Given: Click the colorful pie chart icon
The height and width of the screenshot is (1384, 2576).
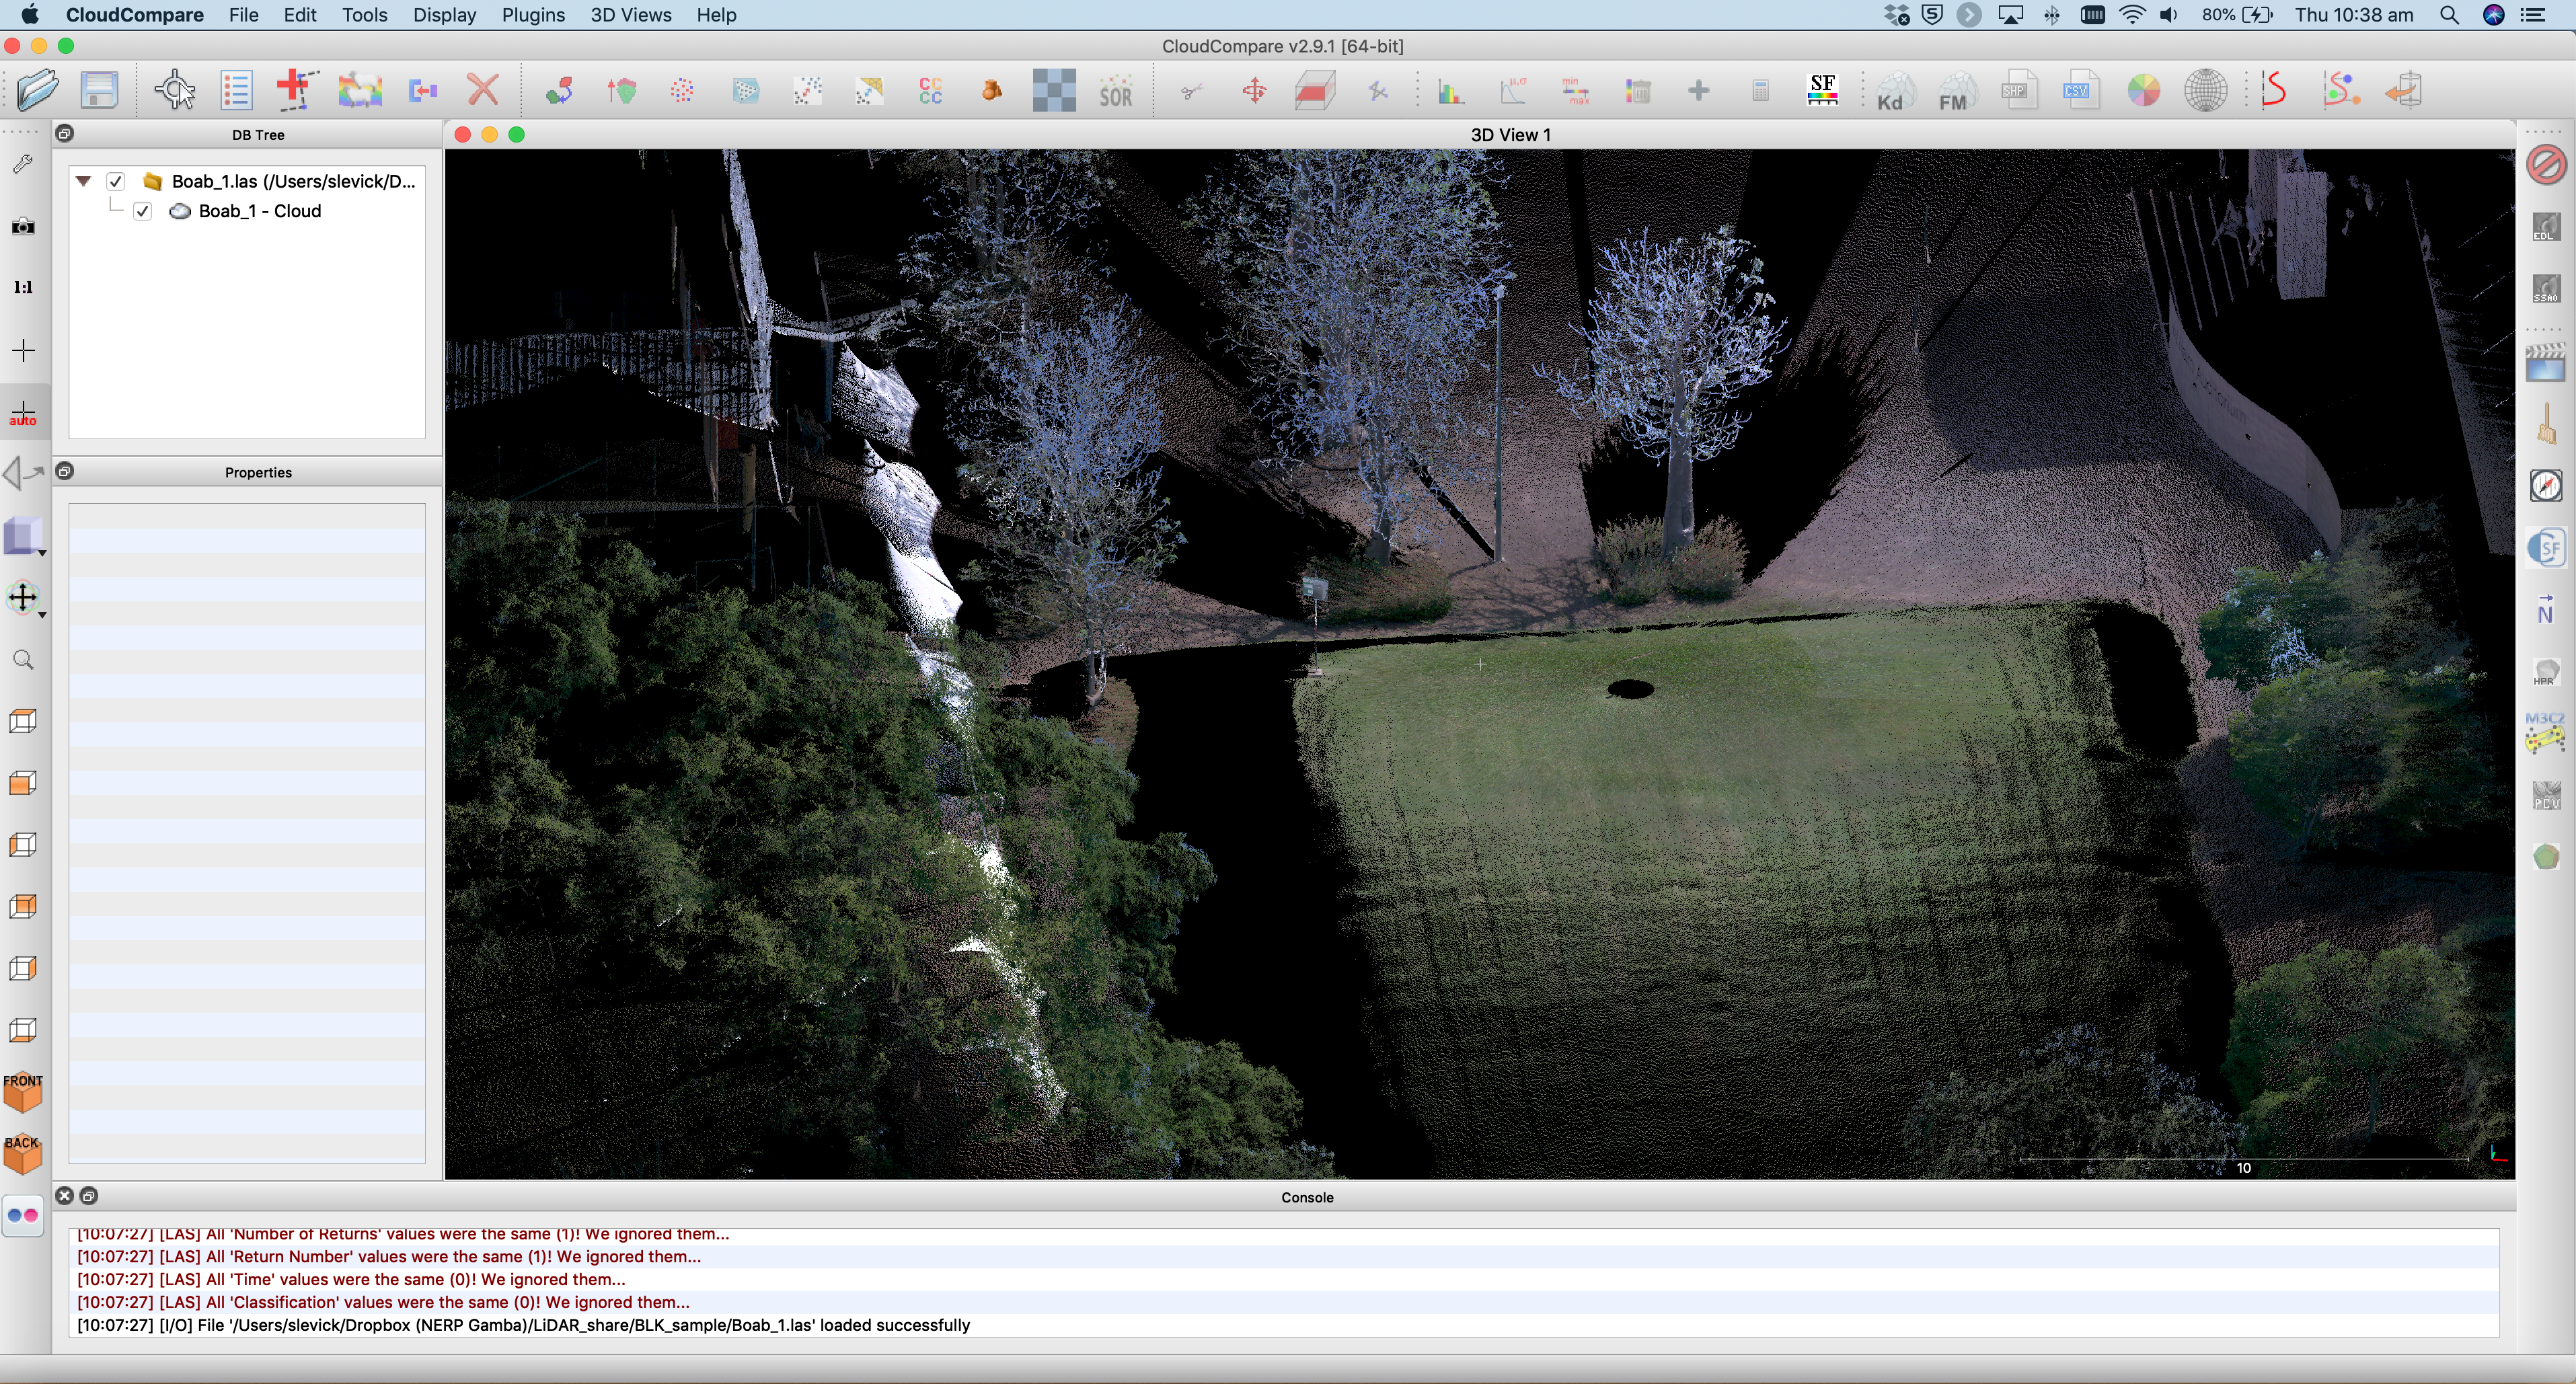Looking at the screenshot, I should (x=2143, y=91).
